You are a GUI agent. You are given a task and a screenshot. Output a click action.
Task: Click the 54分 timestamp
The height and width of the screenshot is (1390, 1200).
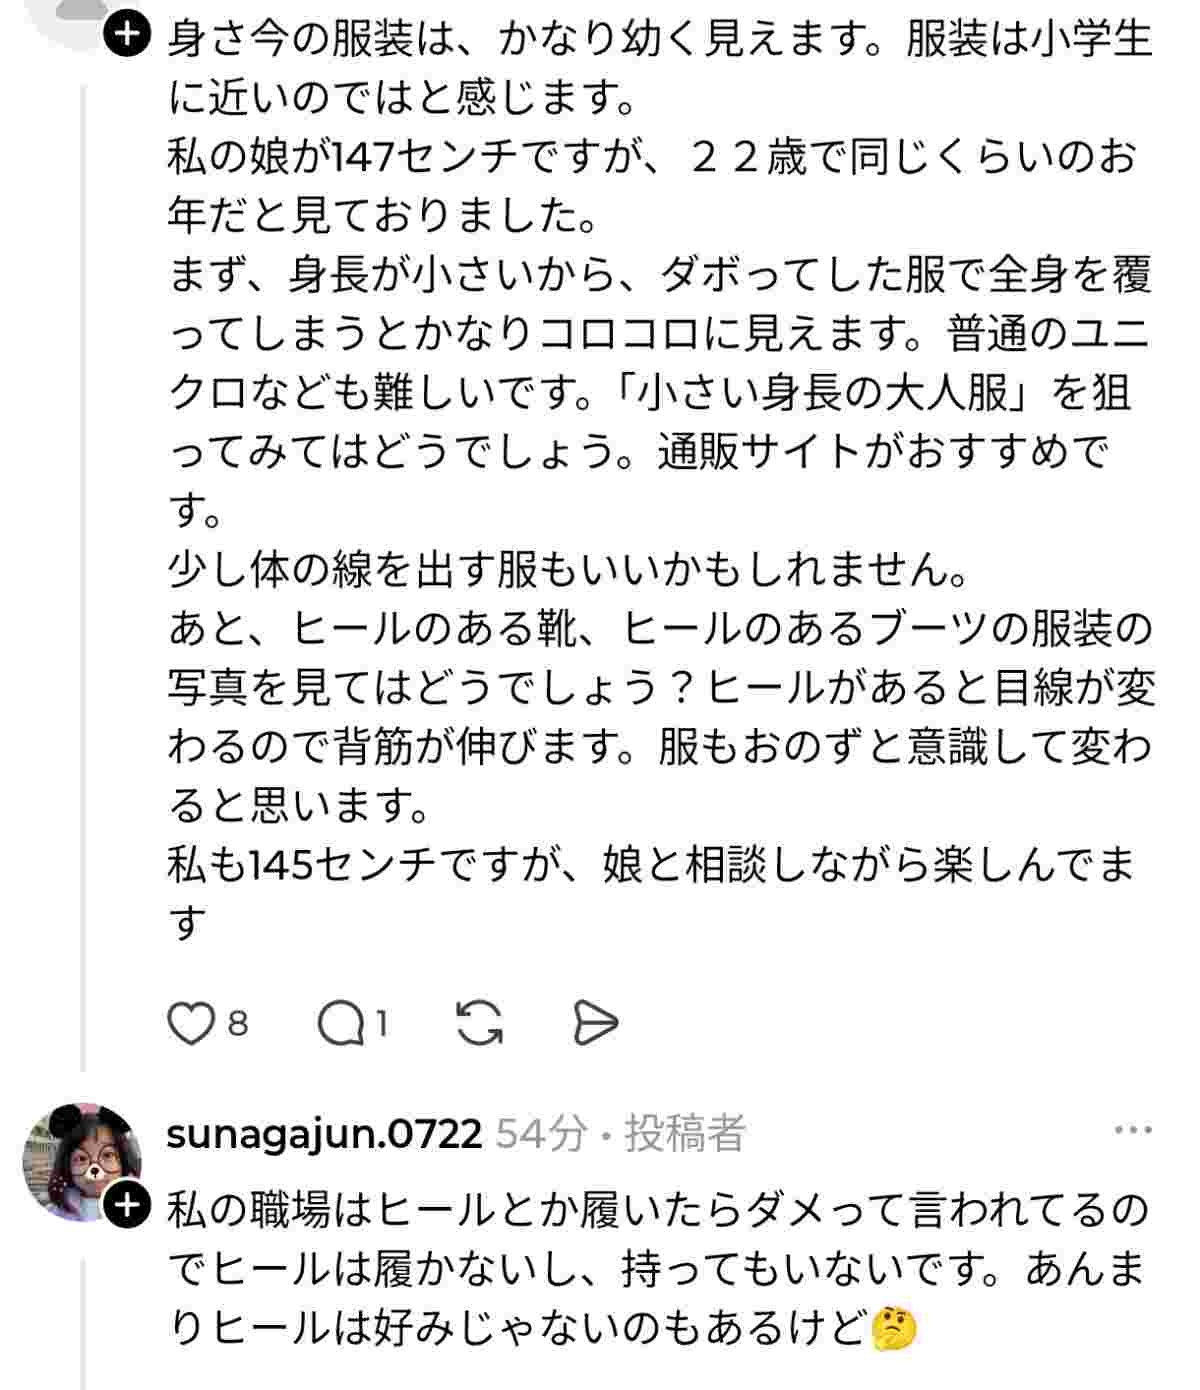click(540, 1134)
